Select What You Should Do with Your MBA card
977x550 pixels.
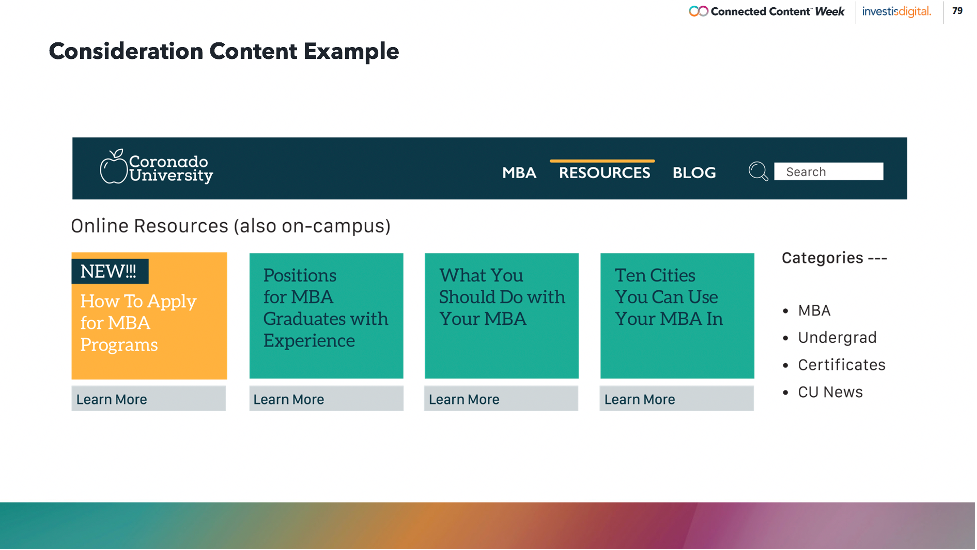[x=501, y=315]
